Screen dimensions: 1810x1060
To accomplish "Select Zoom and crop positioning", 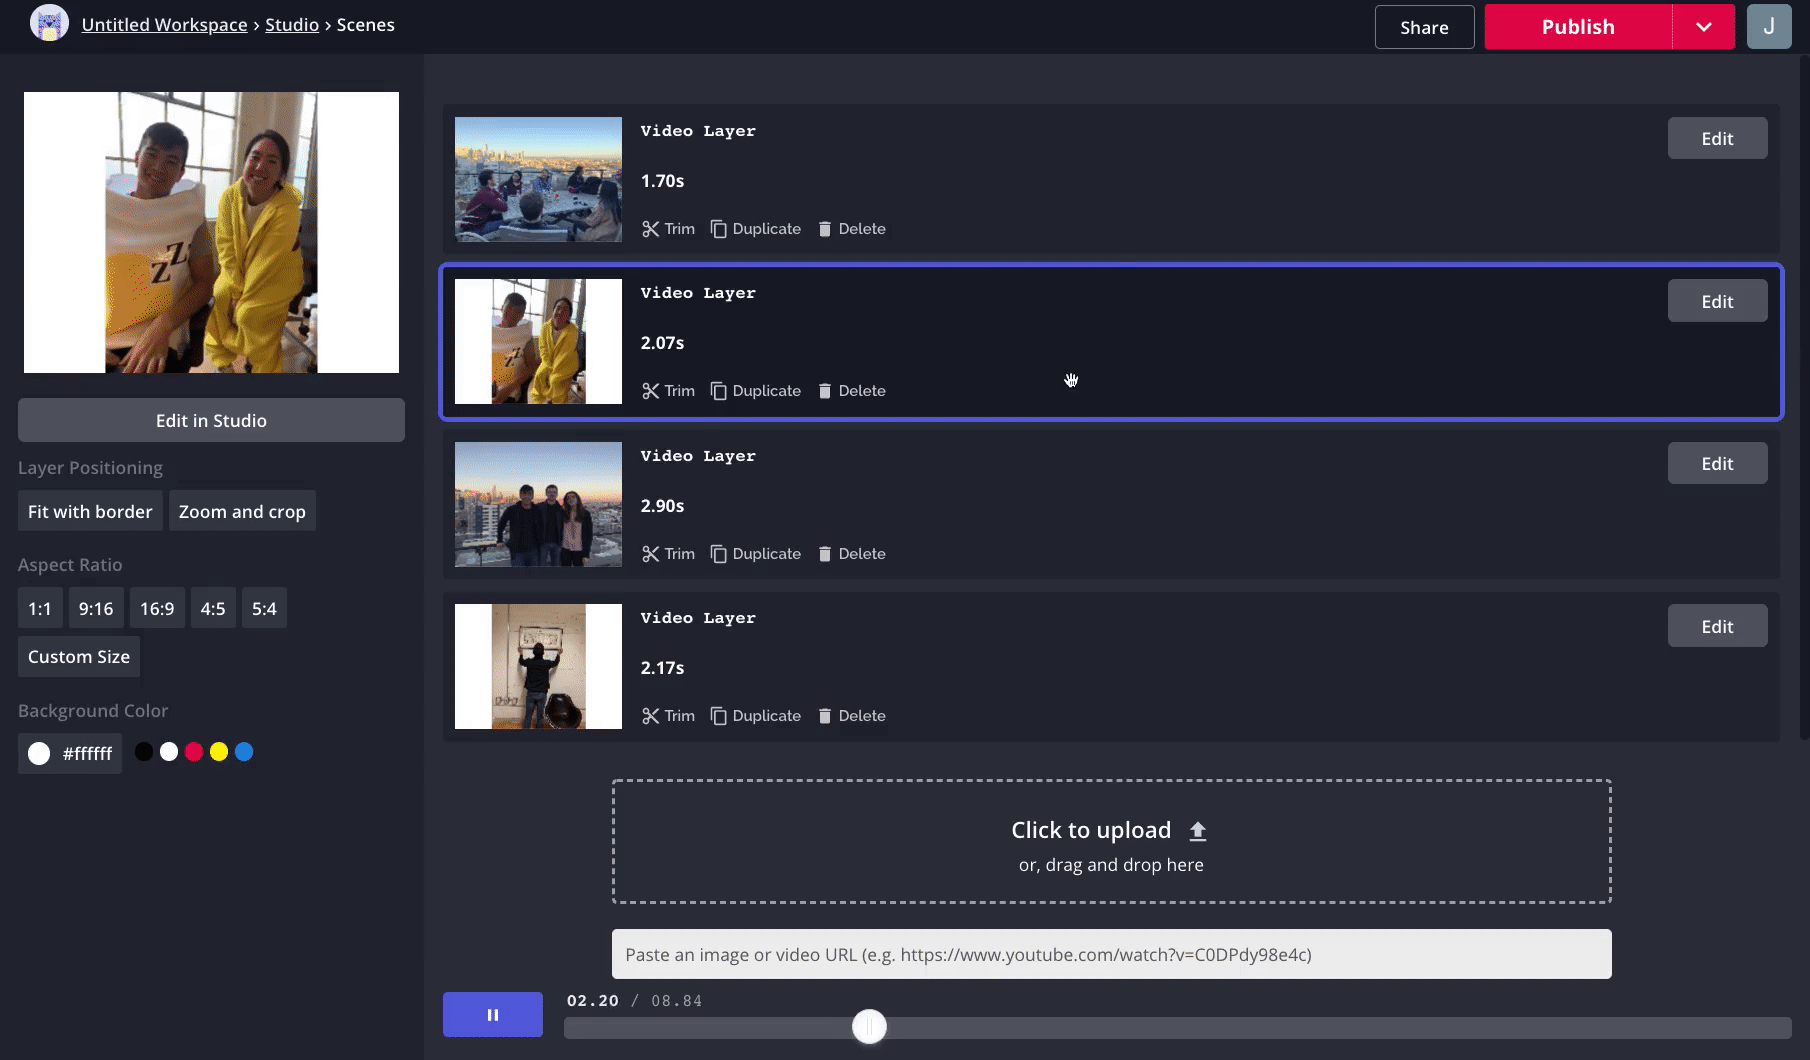I will (x=242, y=512).
